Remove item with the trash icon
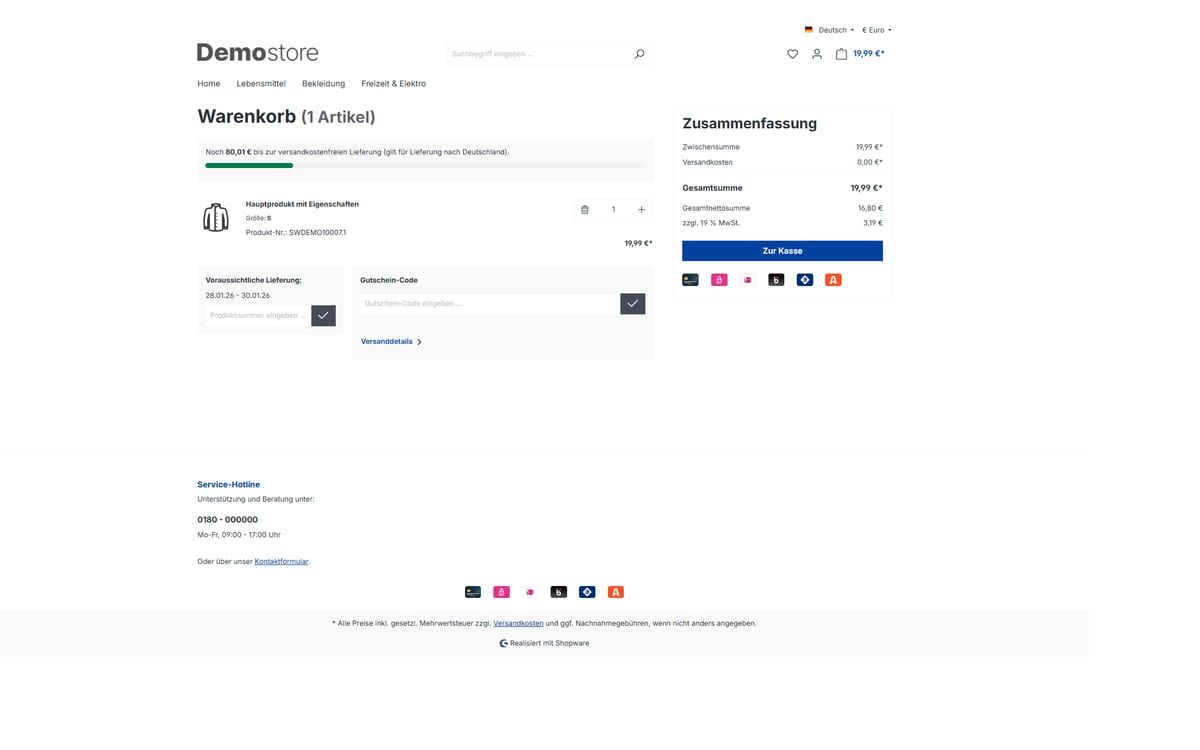 click(x=585, y=209)
